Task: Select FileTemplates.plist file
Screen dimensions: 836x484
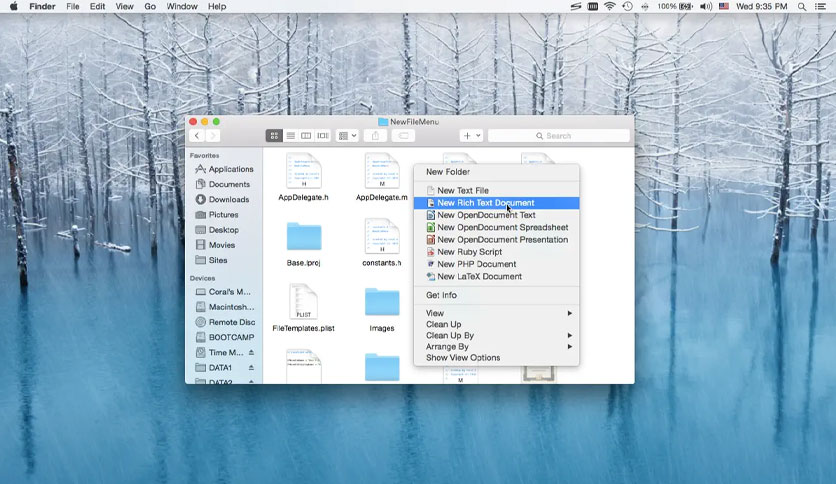Action: (x=303, y=302)
